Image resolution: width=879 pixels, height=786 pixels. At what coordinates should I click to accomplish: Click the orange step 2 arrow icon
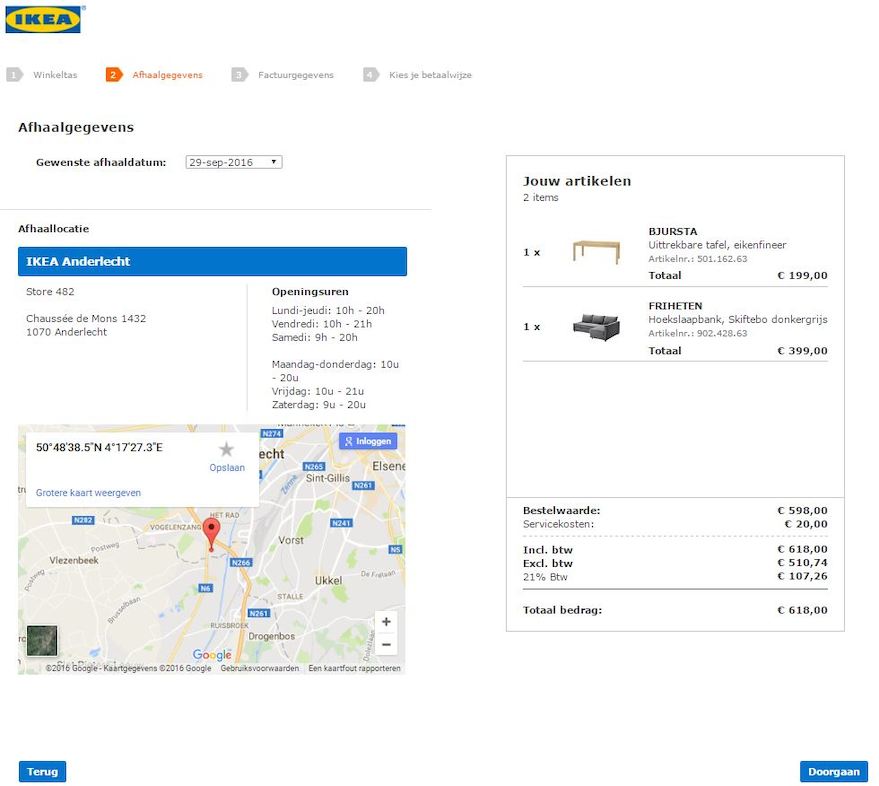tap(114, 75)
